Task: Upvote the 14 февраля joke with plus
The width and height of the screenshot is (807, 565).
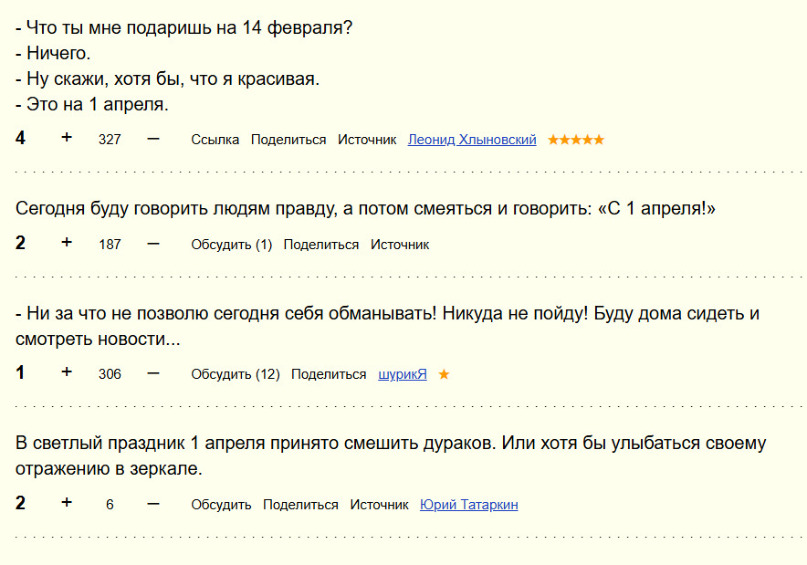Action: point(67,138)
